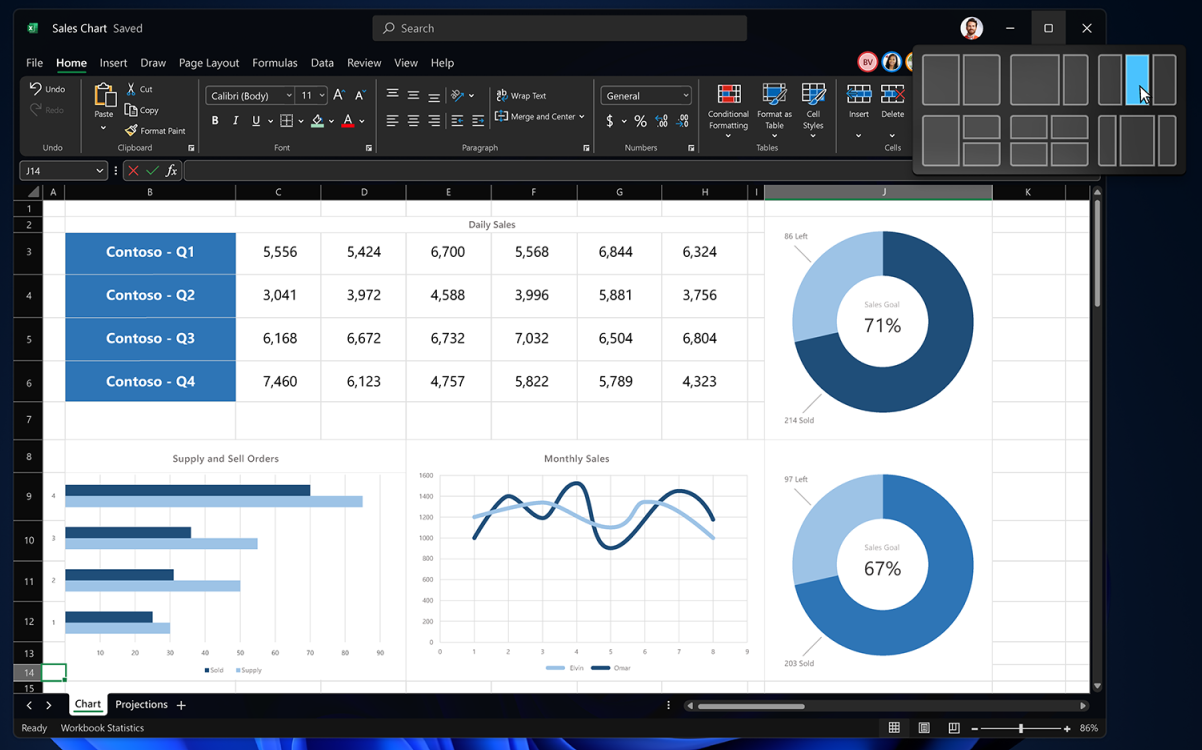
Task: Open the Calibri (Body) font dropdown
Action: 250,95
